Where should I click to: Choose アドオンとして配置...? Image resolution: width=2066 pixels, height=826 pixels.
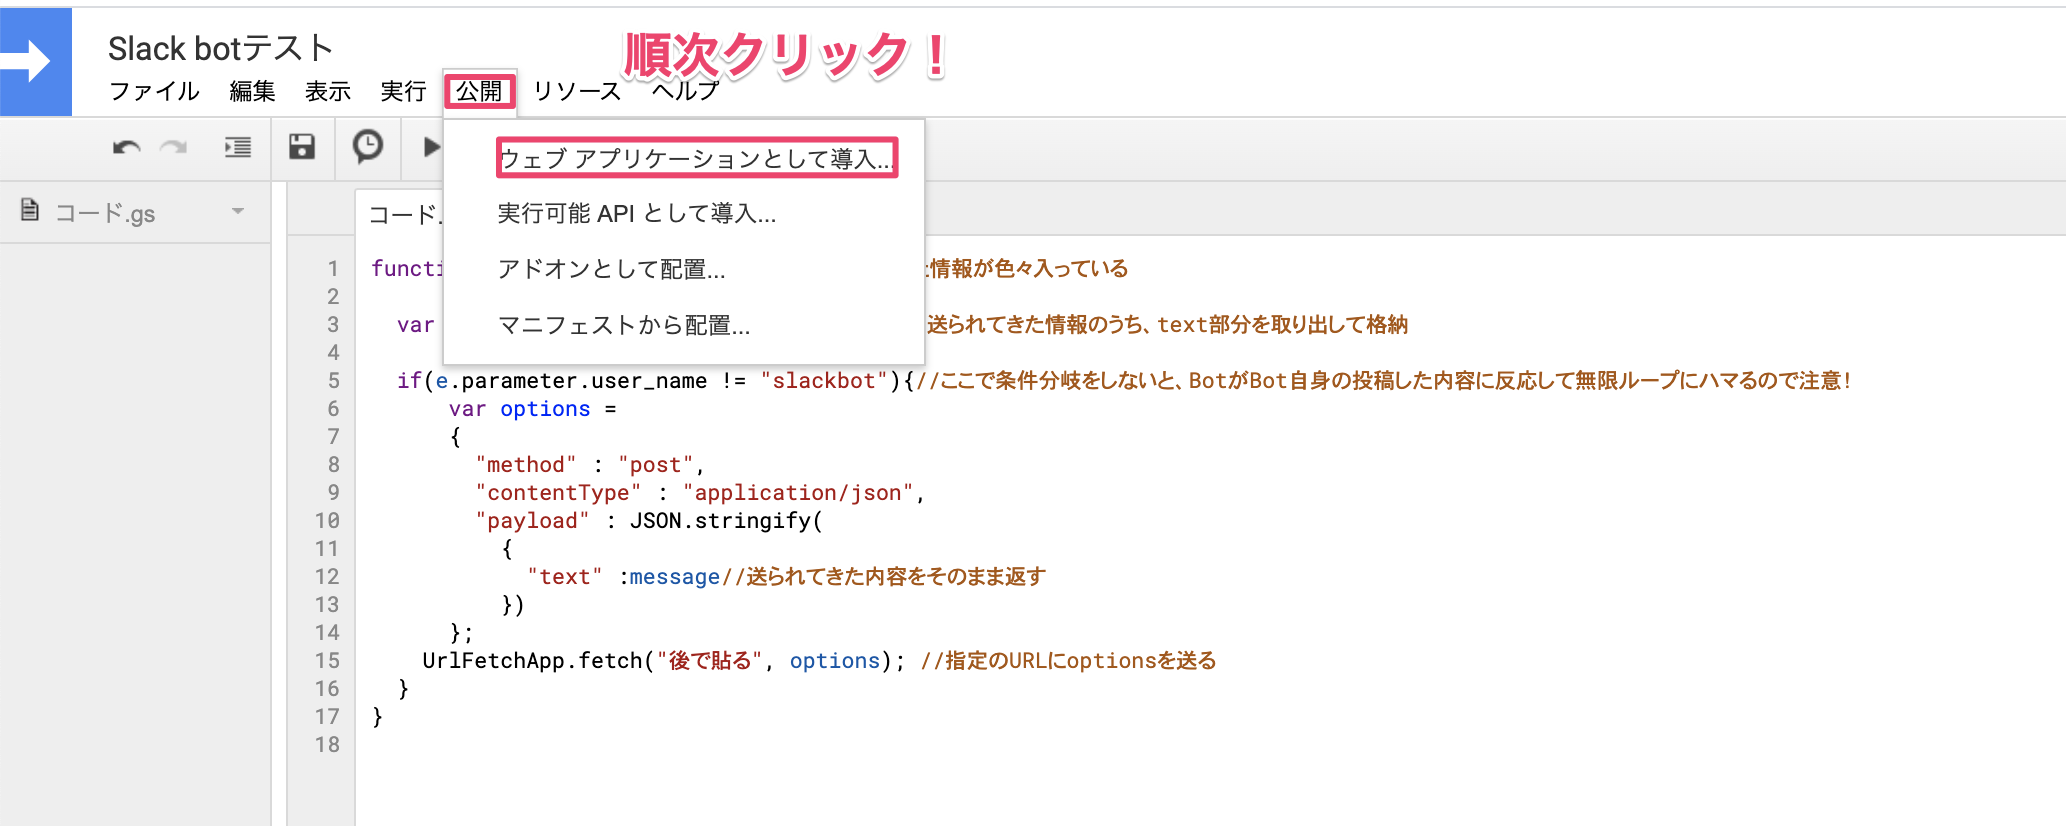[x=683, y=269]
